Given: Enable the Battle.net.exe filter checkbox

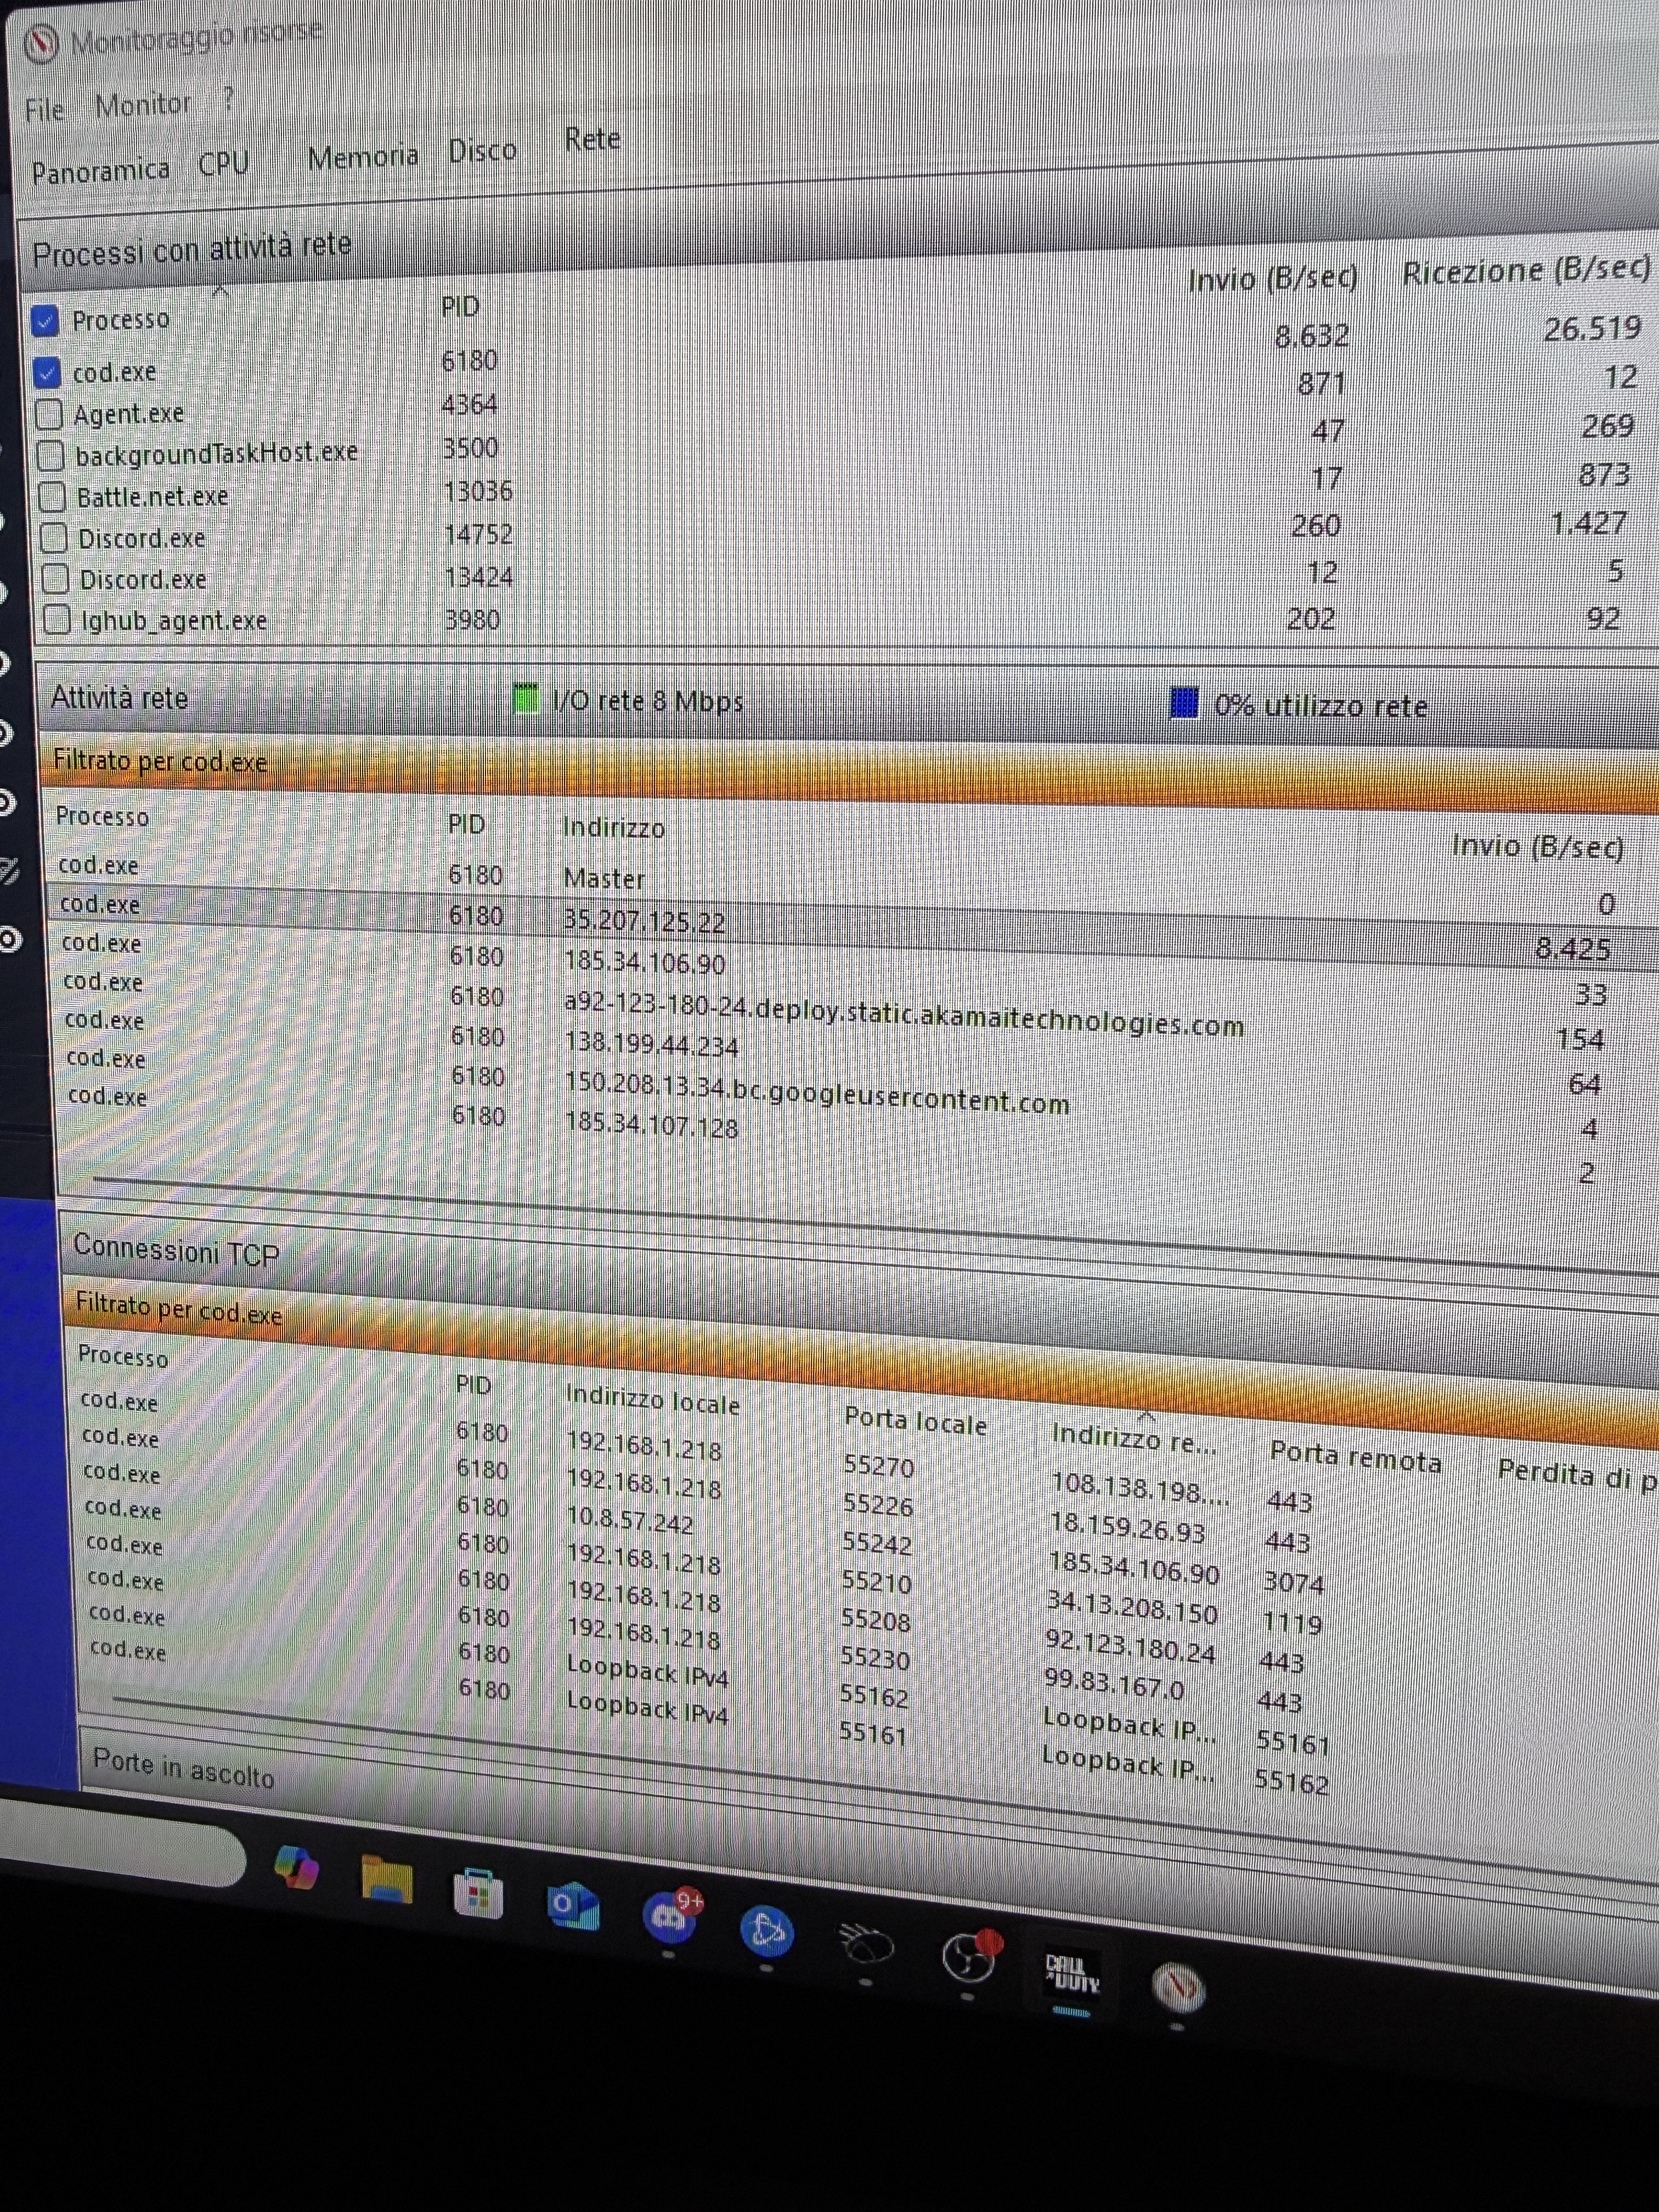Looking at the screenshot, I should click(x=52, y=496).
